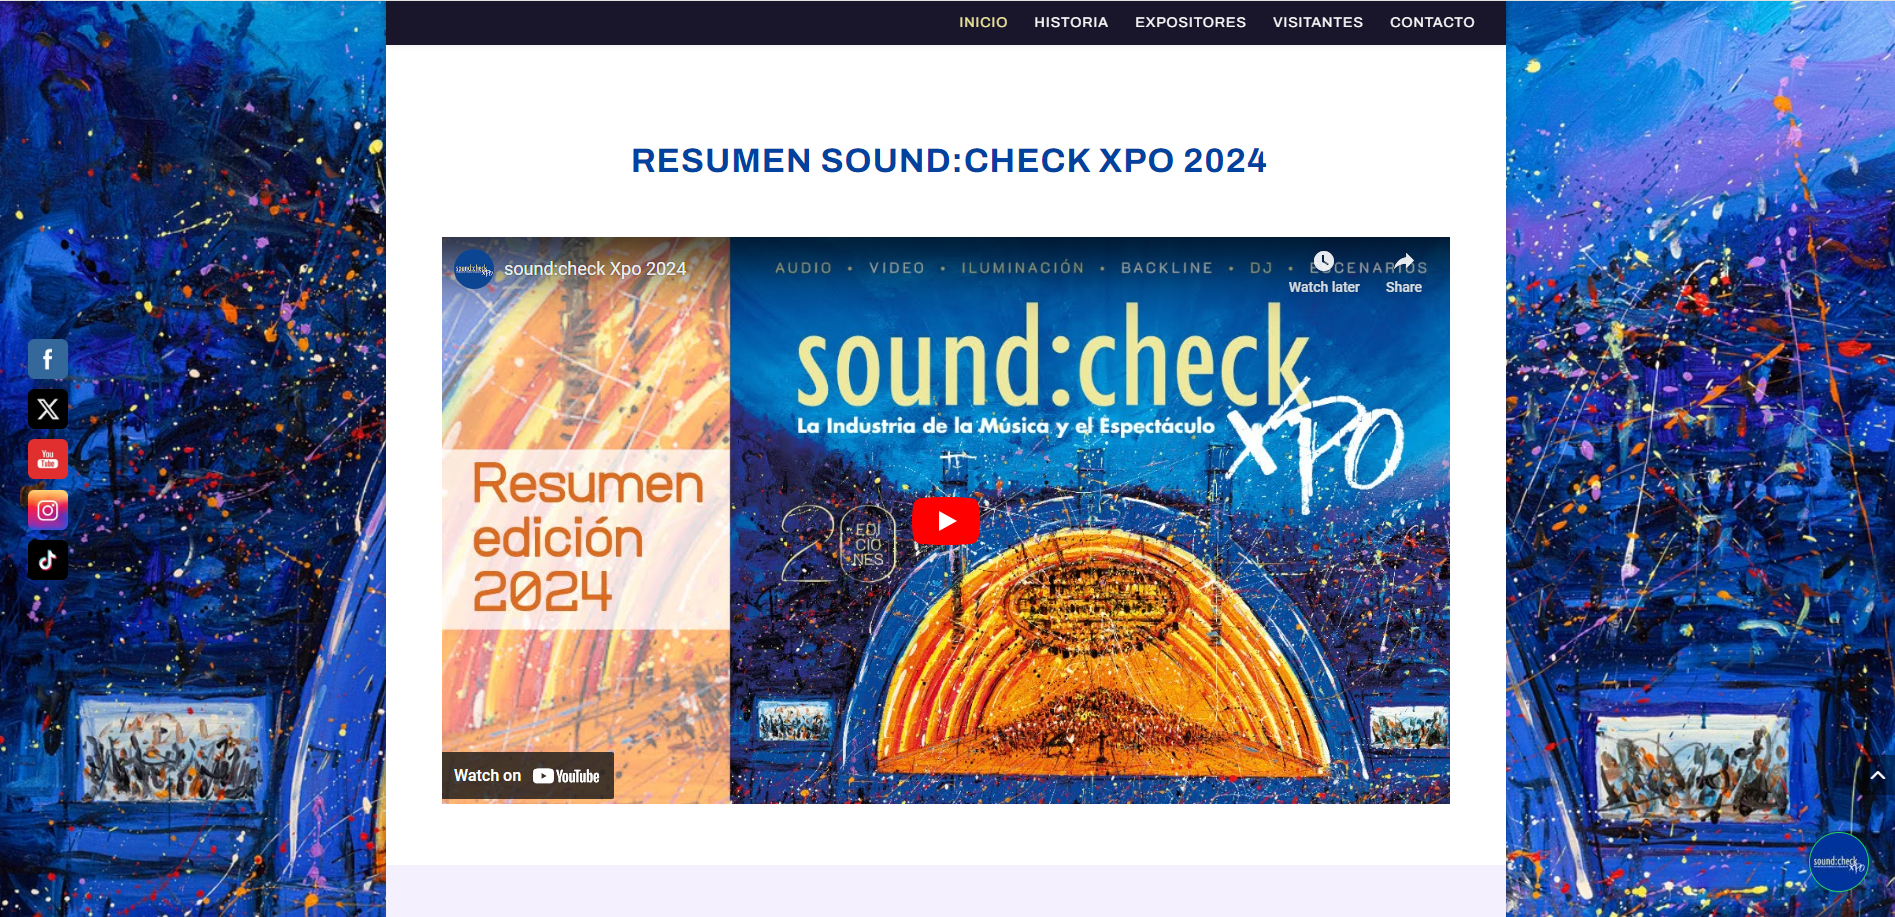Open the X (Twitter) social icon
The image size is (1895, 917).
[x=48, y=409]
